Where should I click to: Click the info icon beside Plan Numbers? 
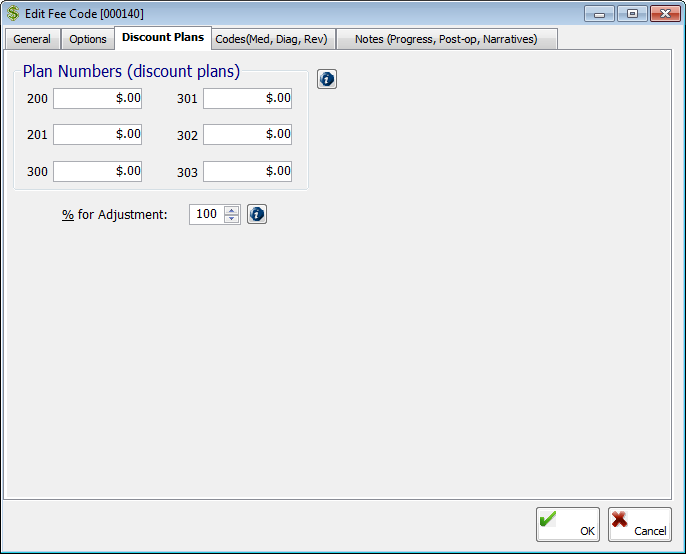point(327,79)
